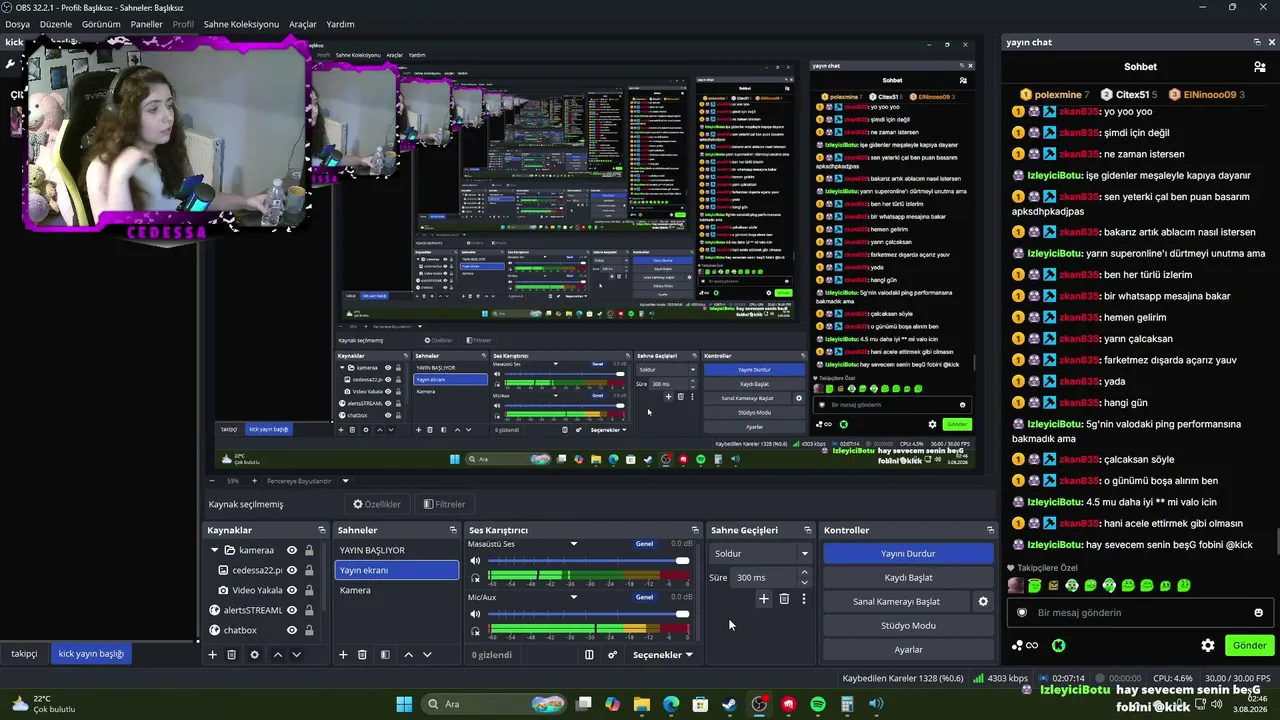Image resolution: width=1280 pixels, height=720 pixels.
Task: Open Ayarlar settings button
Action: (908, 649)
